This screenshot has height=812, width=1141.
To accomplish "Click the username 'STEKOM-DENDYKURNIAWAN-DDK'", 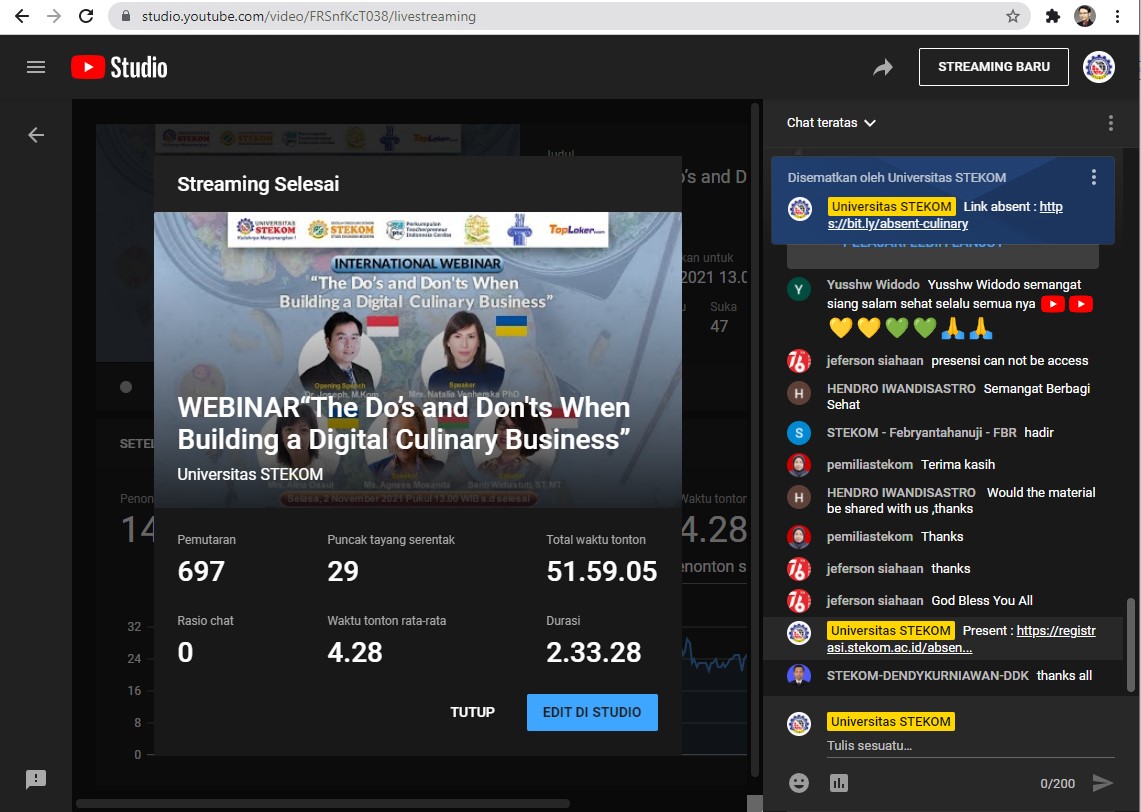I will pos(928,675).
